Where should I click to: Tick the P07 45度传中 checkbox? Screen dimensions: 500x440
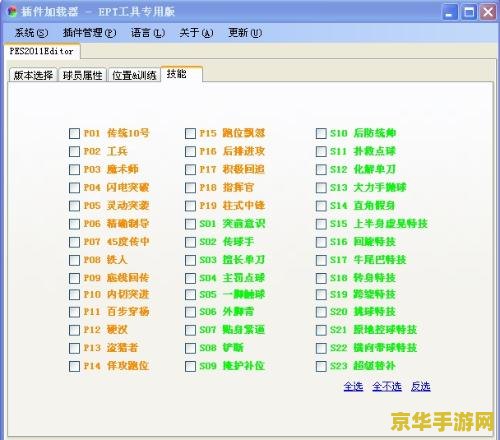pyautogui.click(x=74, y=242)
